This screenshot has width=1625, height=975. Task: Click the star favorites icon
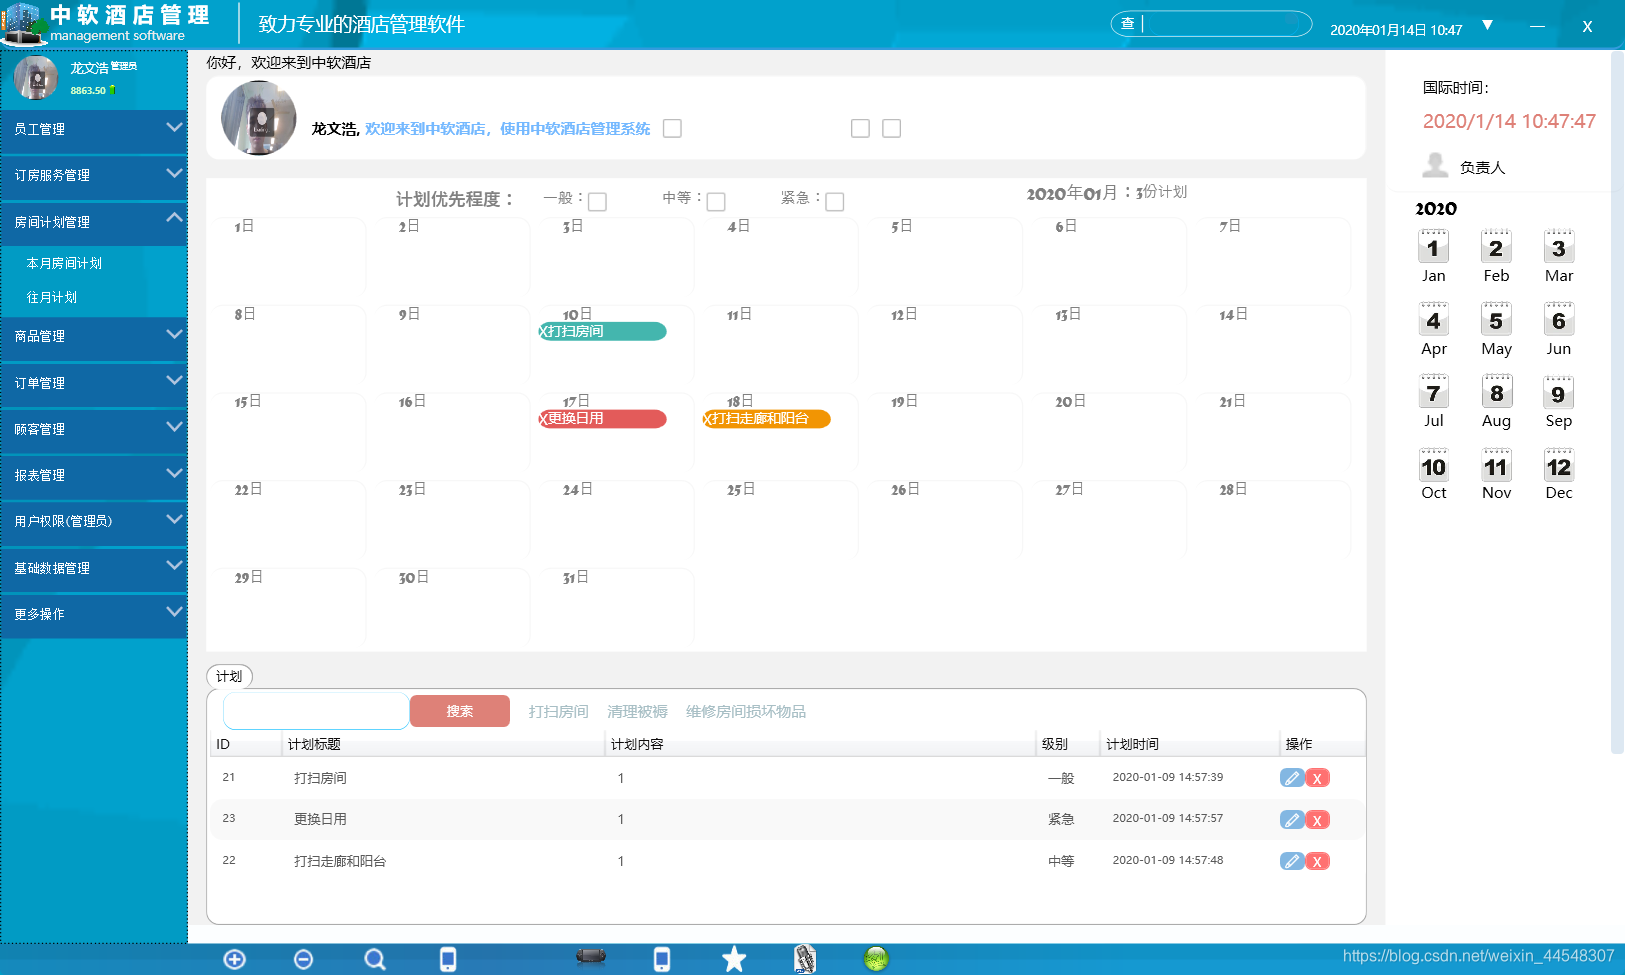coord(734,959)
